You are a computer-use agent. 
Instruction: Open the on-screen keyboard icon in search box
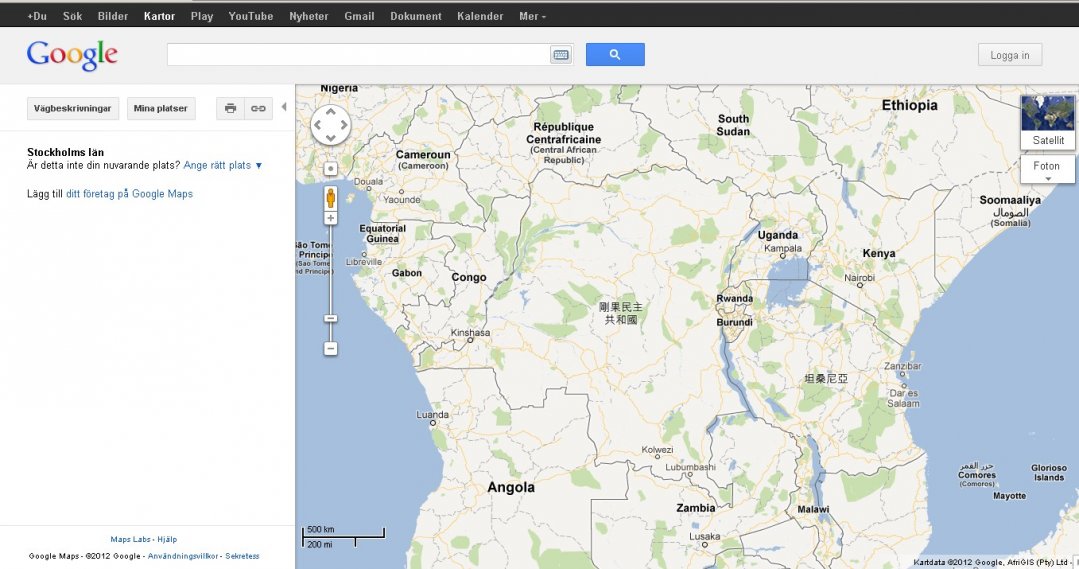[561, 55]
